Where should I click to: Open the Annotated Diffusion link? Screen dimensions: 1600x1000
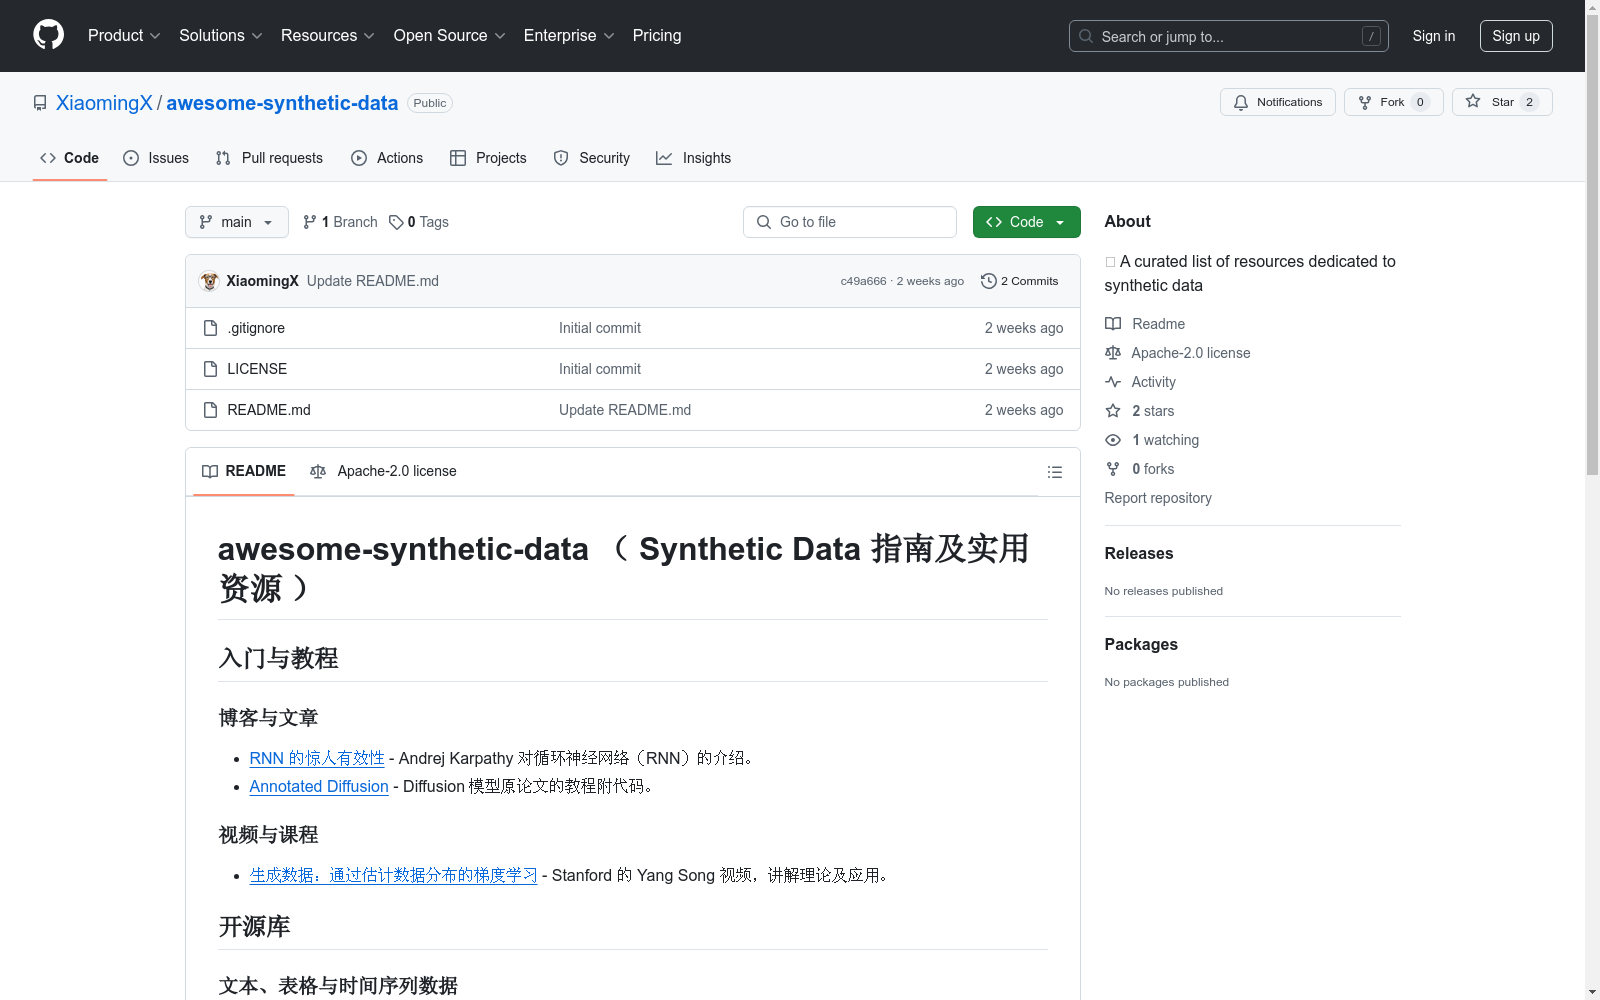pos(319,786)
